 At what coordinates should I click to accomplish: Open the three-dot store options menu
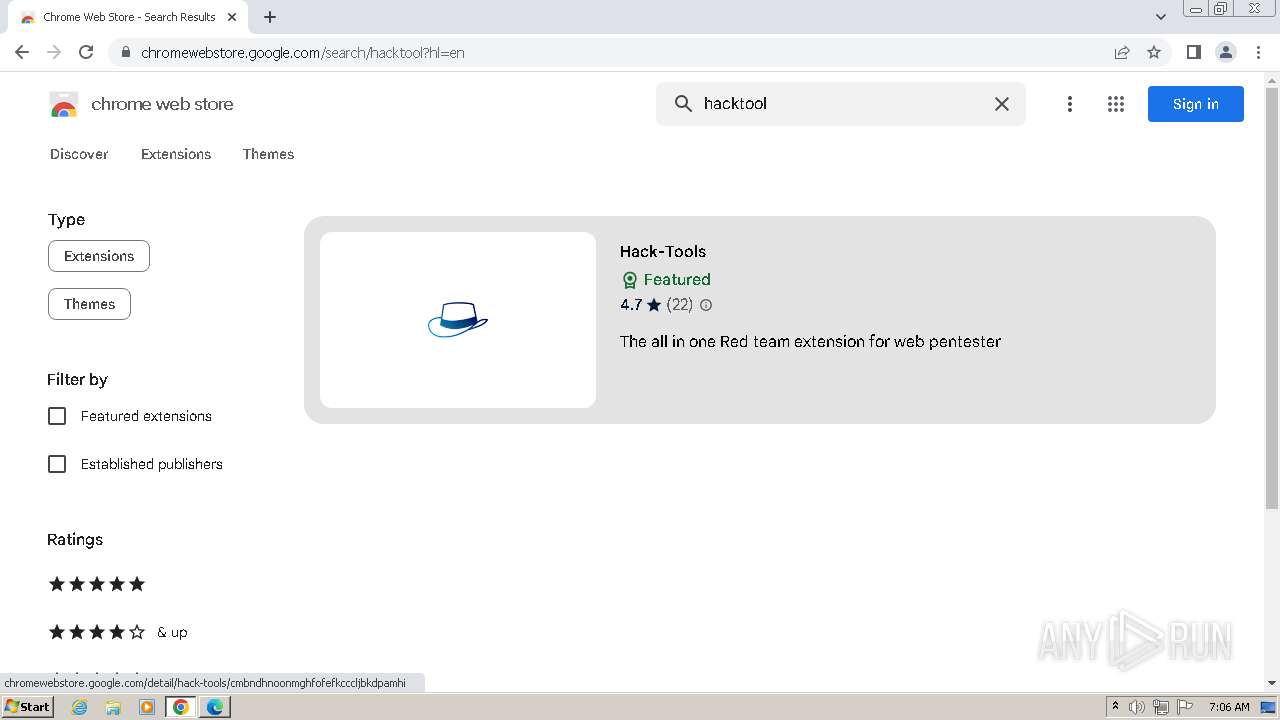pyautogui.click(x=1069, y=104)
